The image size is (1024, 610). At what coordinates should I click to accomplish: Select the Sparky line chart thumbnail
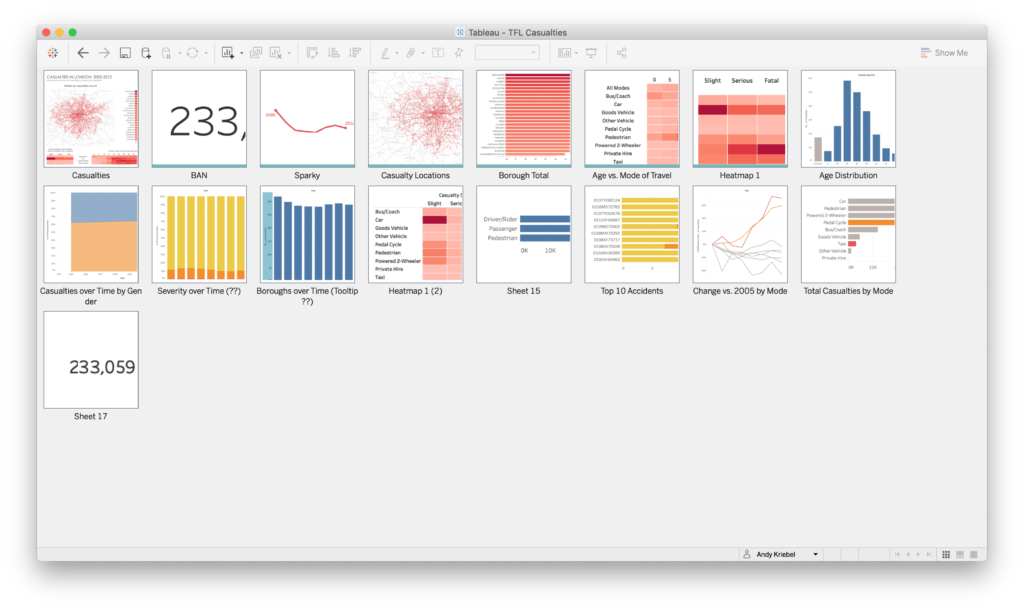[x=308, y=119]
